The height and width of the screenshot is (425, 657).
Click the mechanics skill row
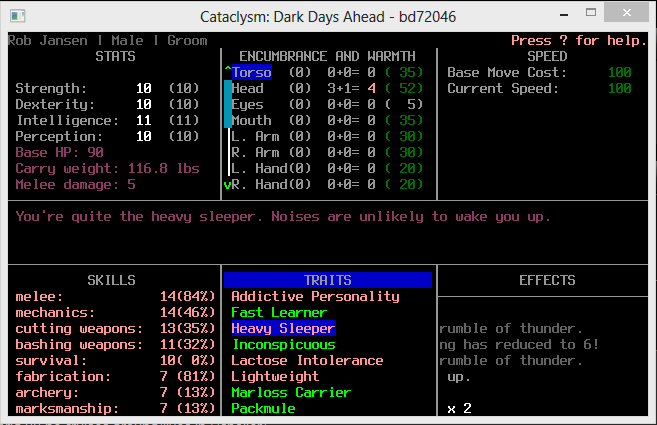pos(115,312)
